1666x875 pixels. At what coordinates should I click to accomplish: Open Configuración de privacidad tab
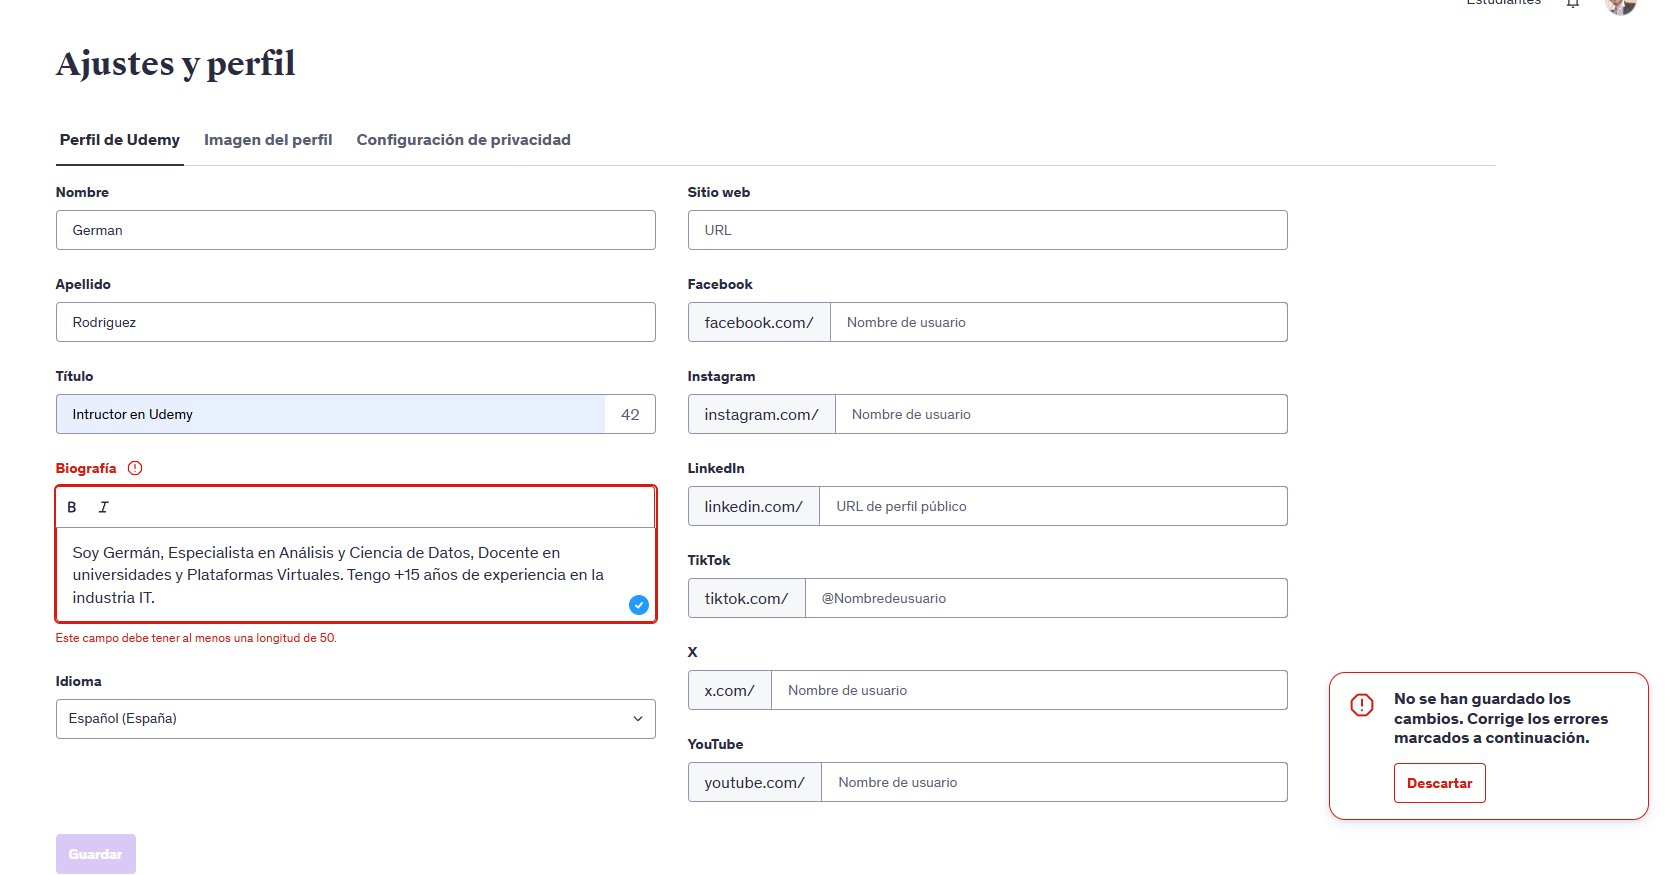[x=464, y=140]
